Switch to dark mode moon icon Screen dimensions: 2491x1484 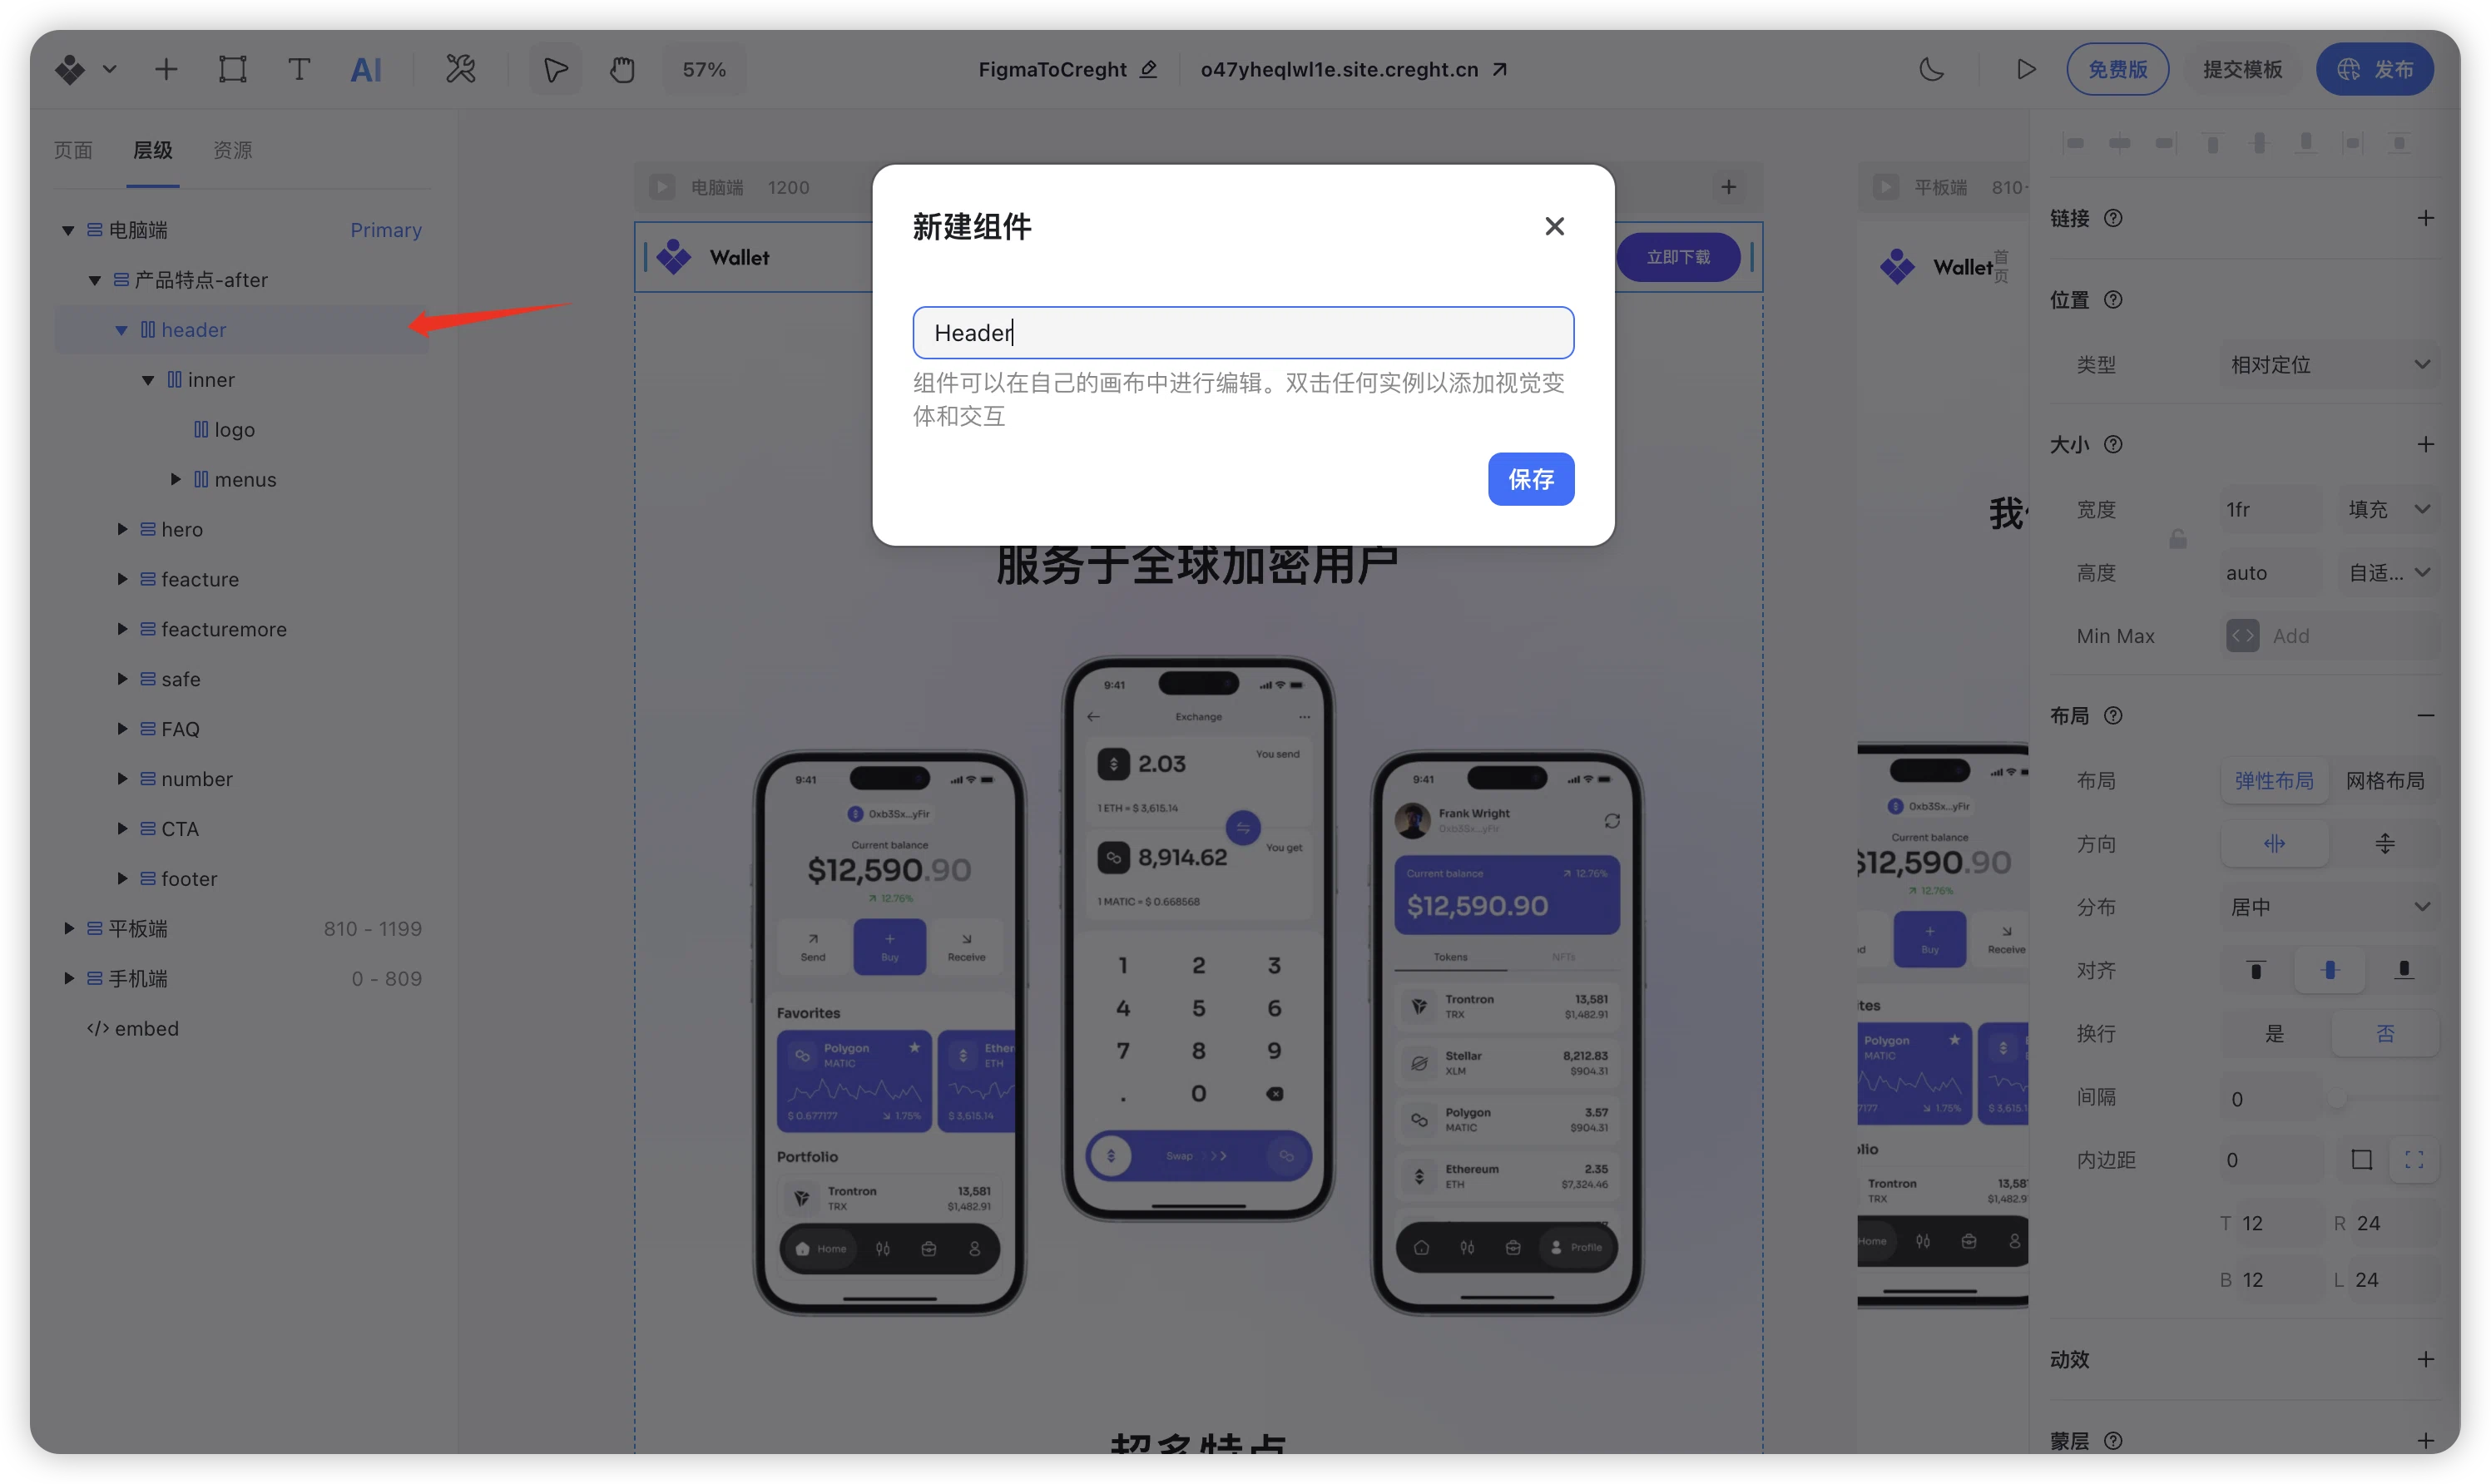(1932, 69)
